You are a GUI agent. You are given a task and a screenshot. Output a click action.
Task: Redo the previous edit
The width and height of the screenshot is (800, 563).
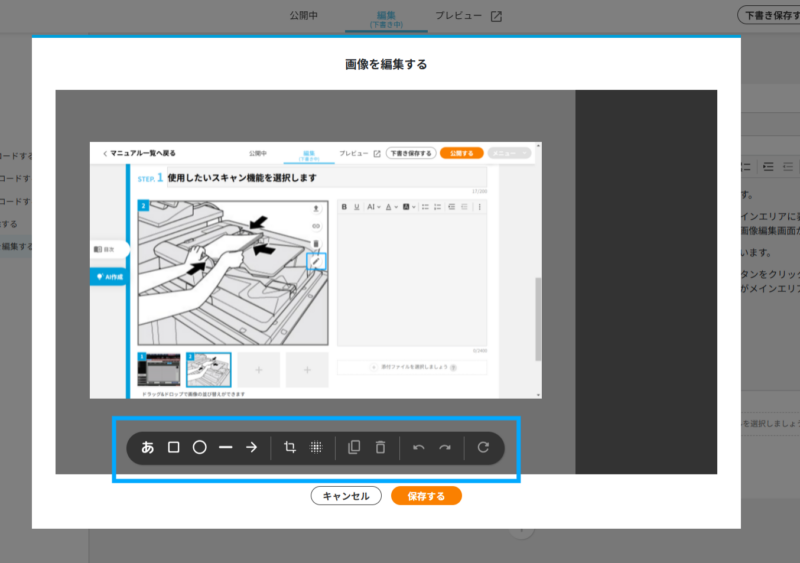coord(445,447)
